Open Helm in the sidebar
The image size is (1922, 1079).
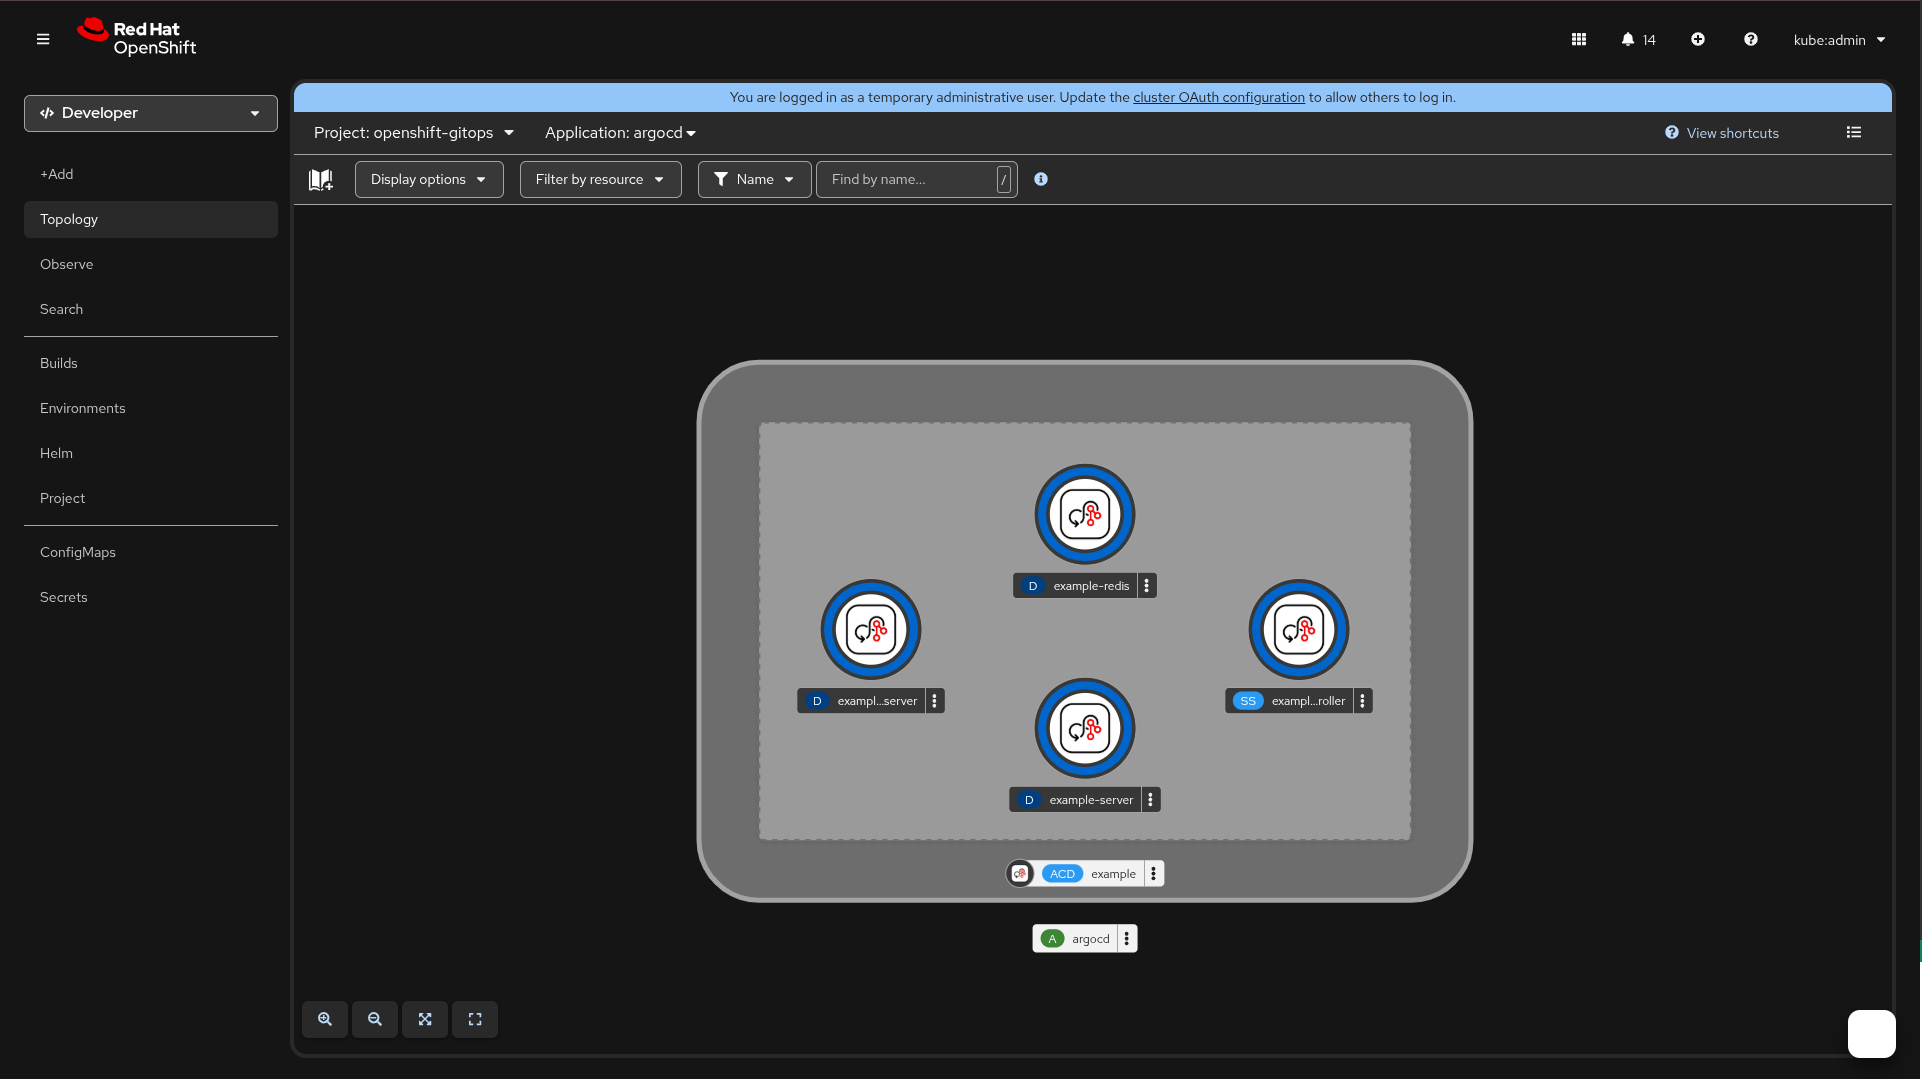click(x=151, y=453)
